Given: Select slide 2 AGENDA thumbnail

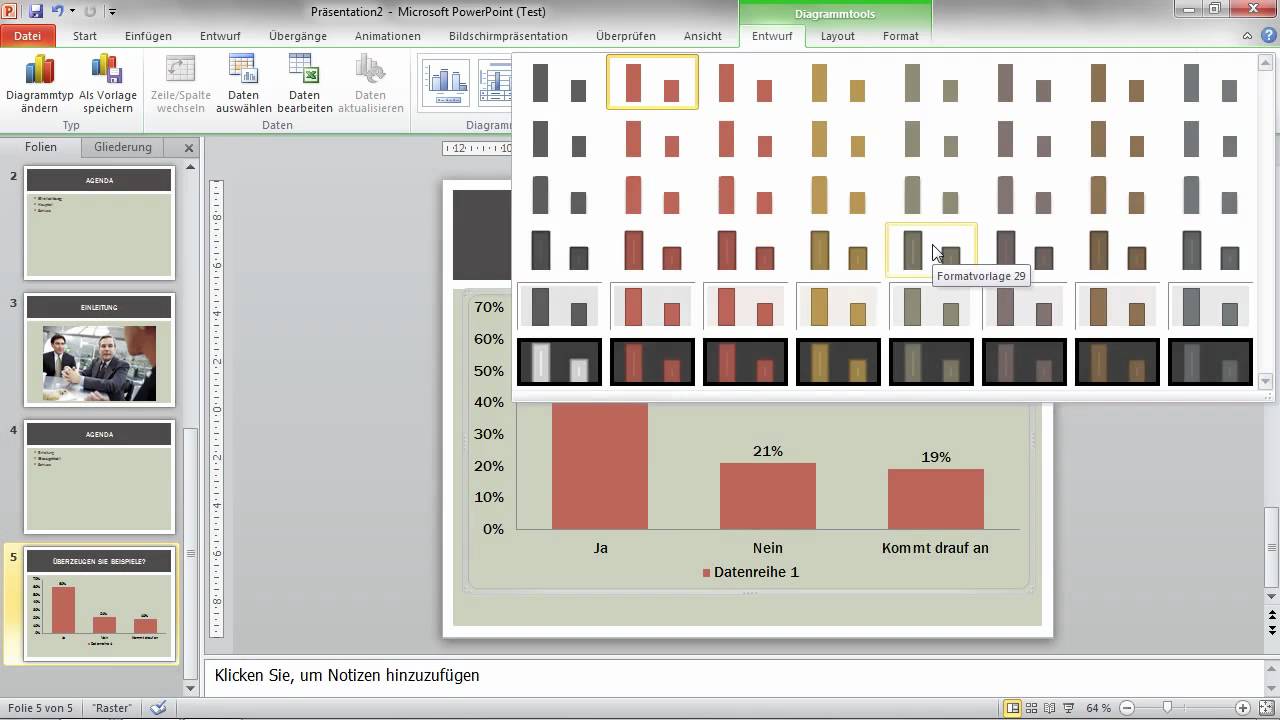Looking at the screenshot, I should 99,223.
